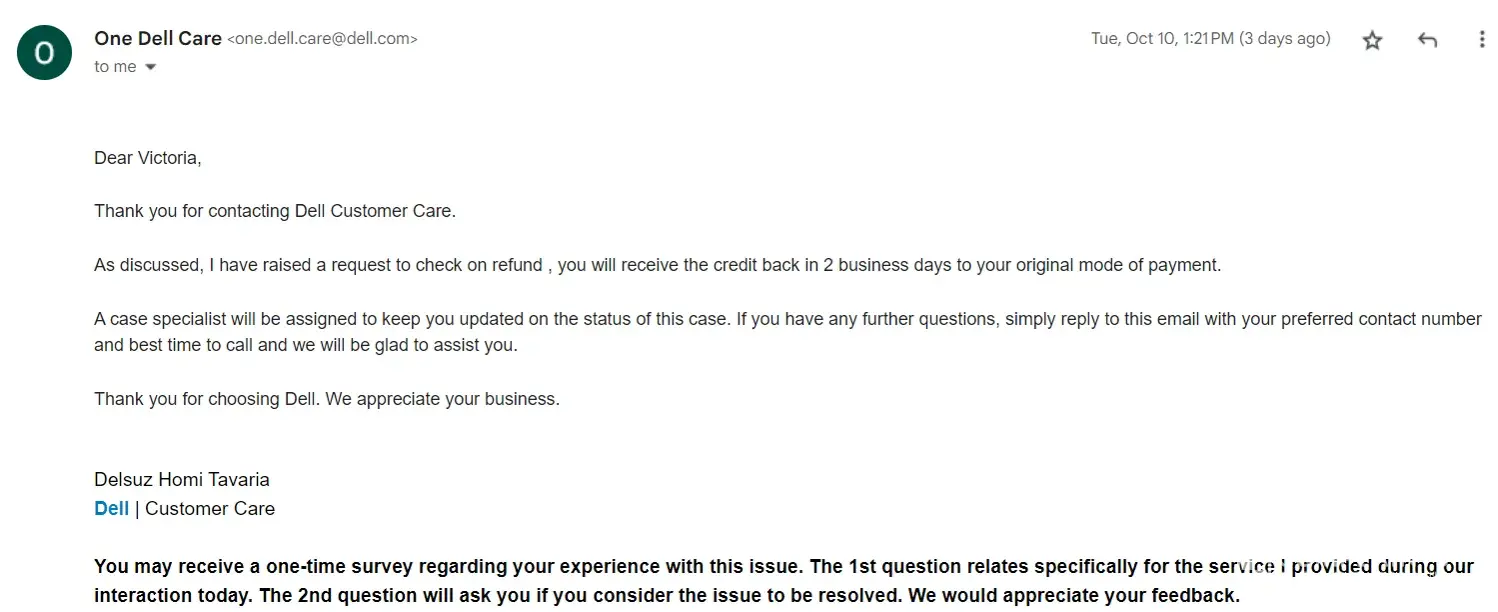The height and width of the screenshot is (612, 1498).
Task: Star this email from One Dell Care
Action: 1372,40
